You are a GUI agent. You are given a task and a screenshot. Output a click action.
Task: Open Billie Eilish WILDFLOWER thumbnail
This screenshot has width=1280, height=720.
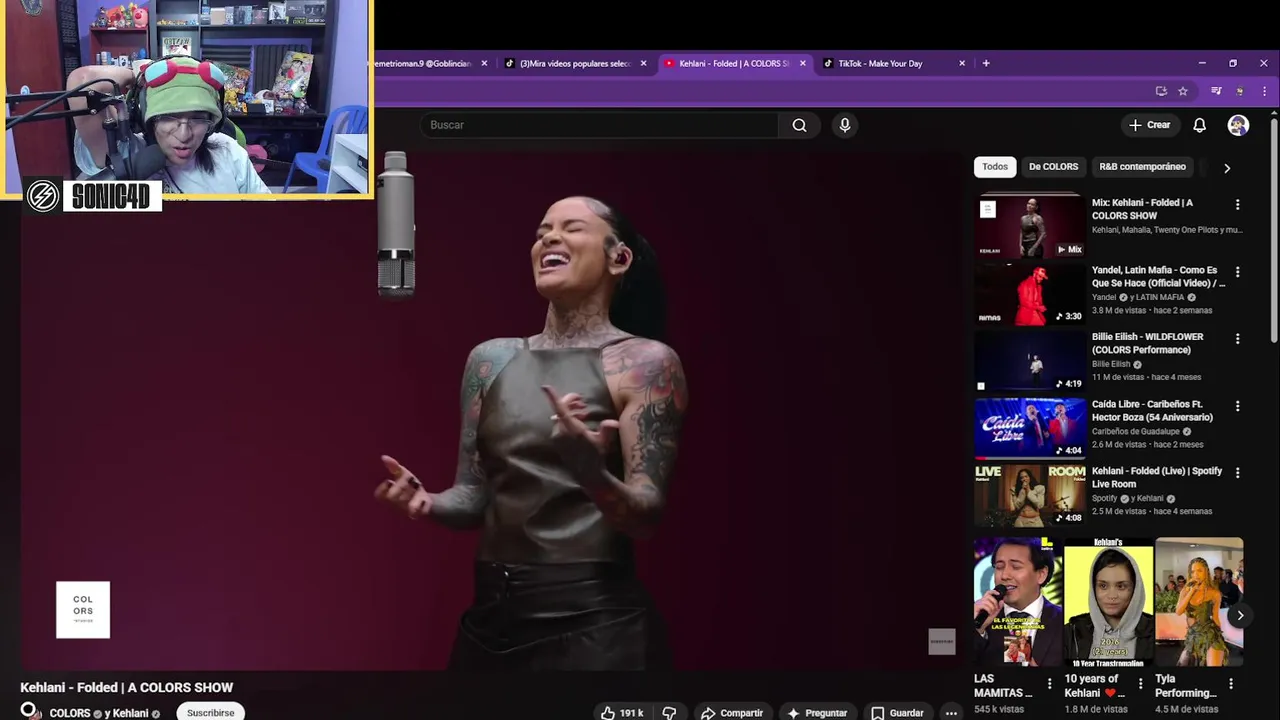point(1030,360)
